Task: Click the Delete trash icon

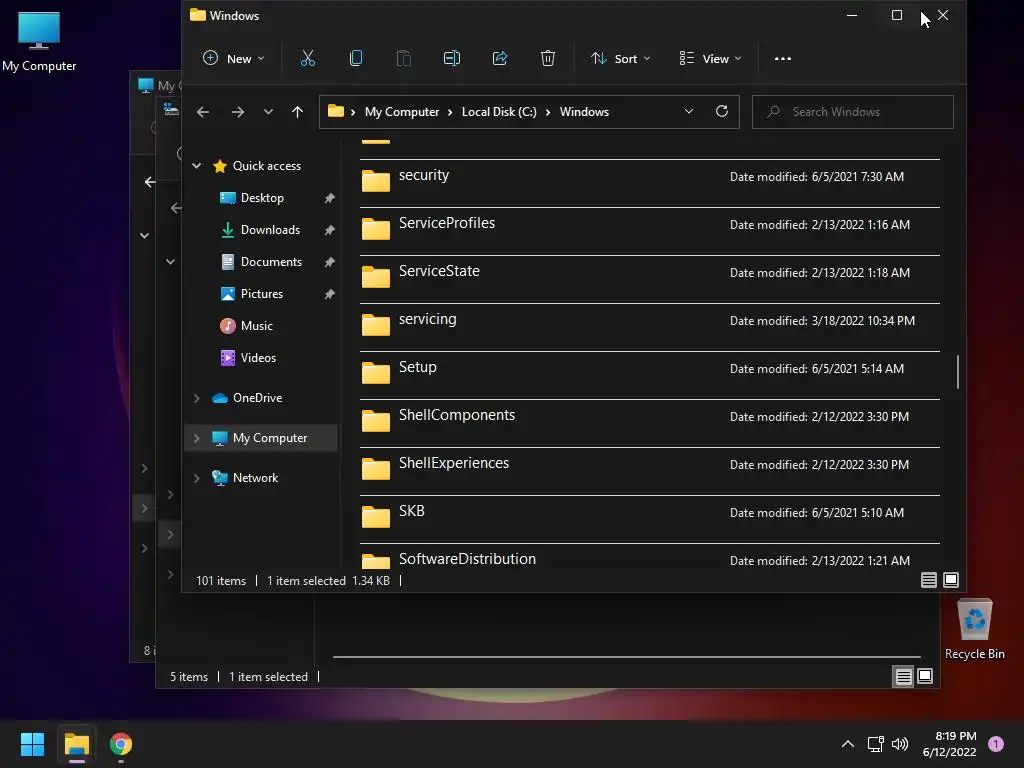Action: point(548,59)
